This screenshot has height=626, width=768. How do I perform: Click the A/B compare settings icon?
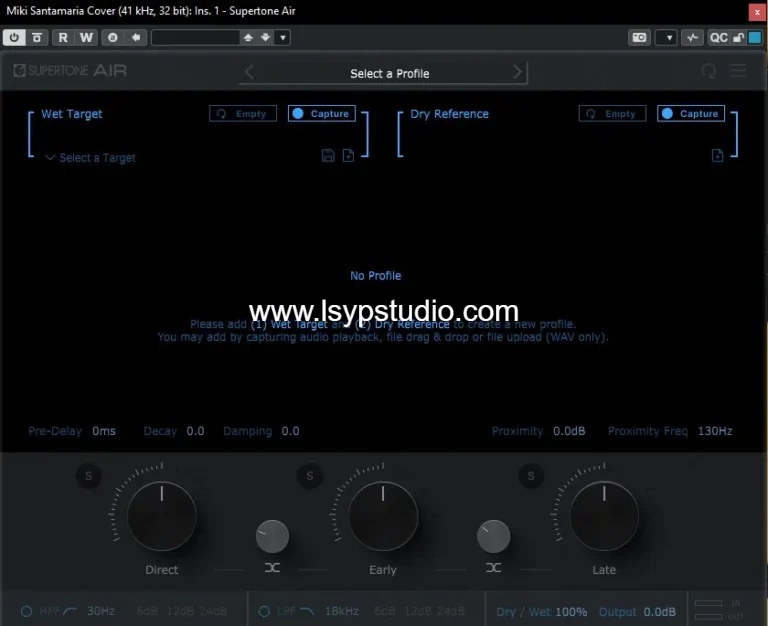coord(37,37)
